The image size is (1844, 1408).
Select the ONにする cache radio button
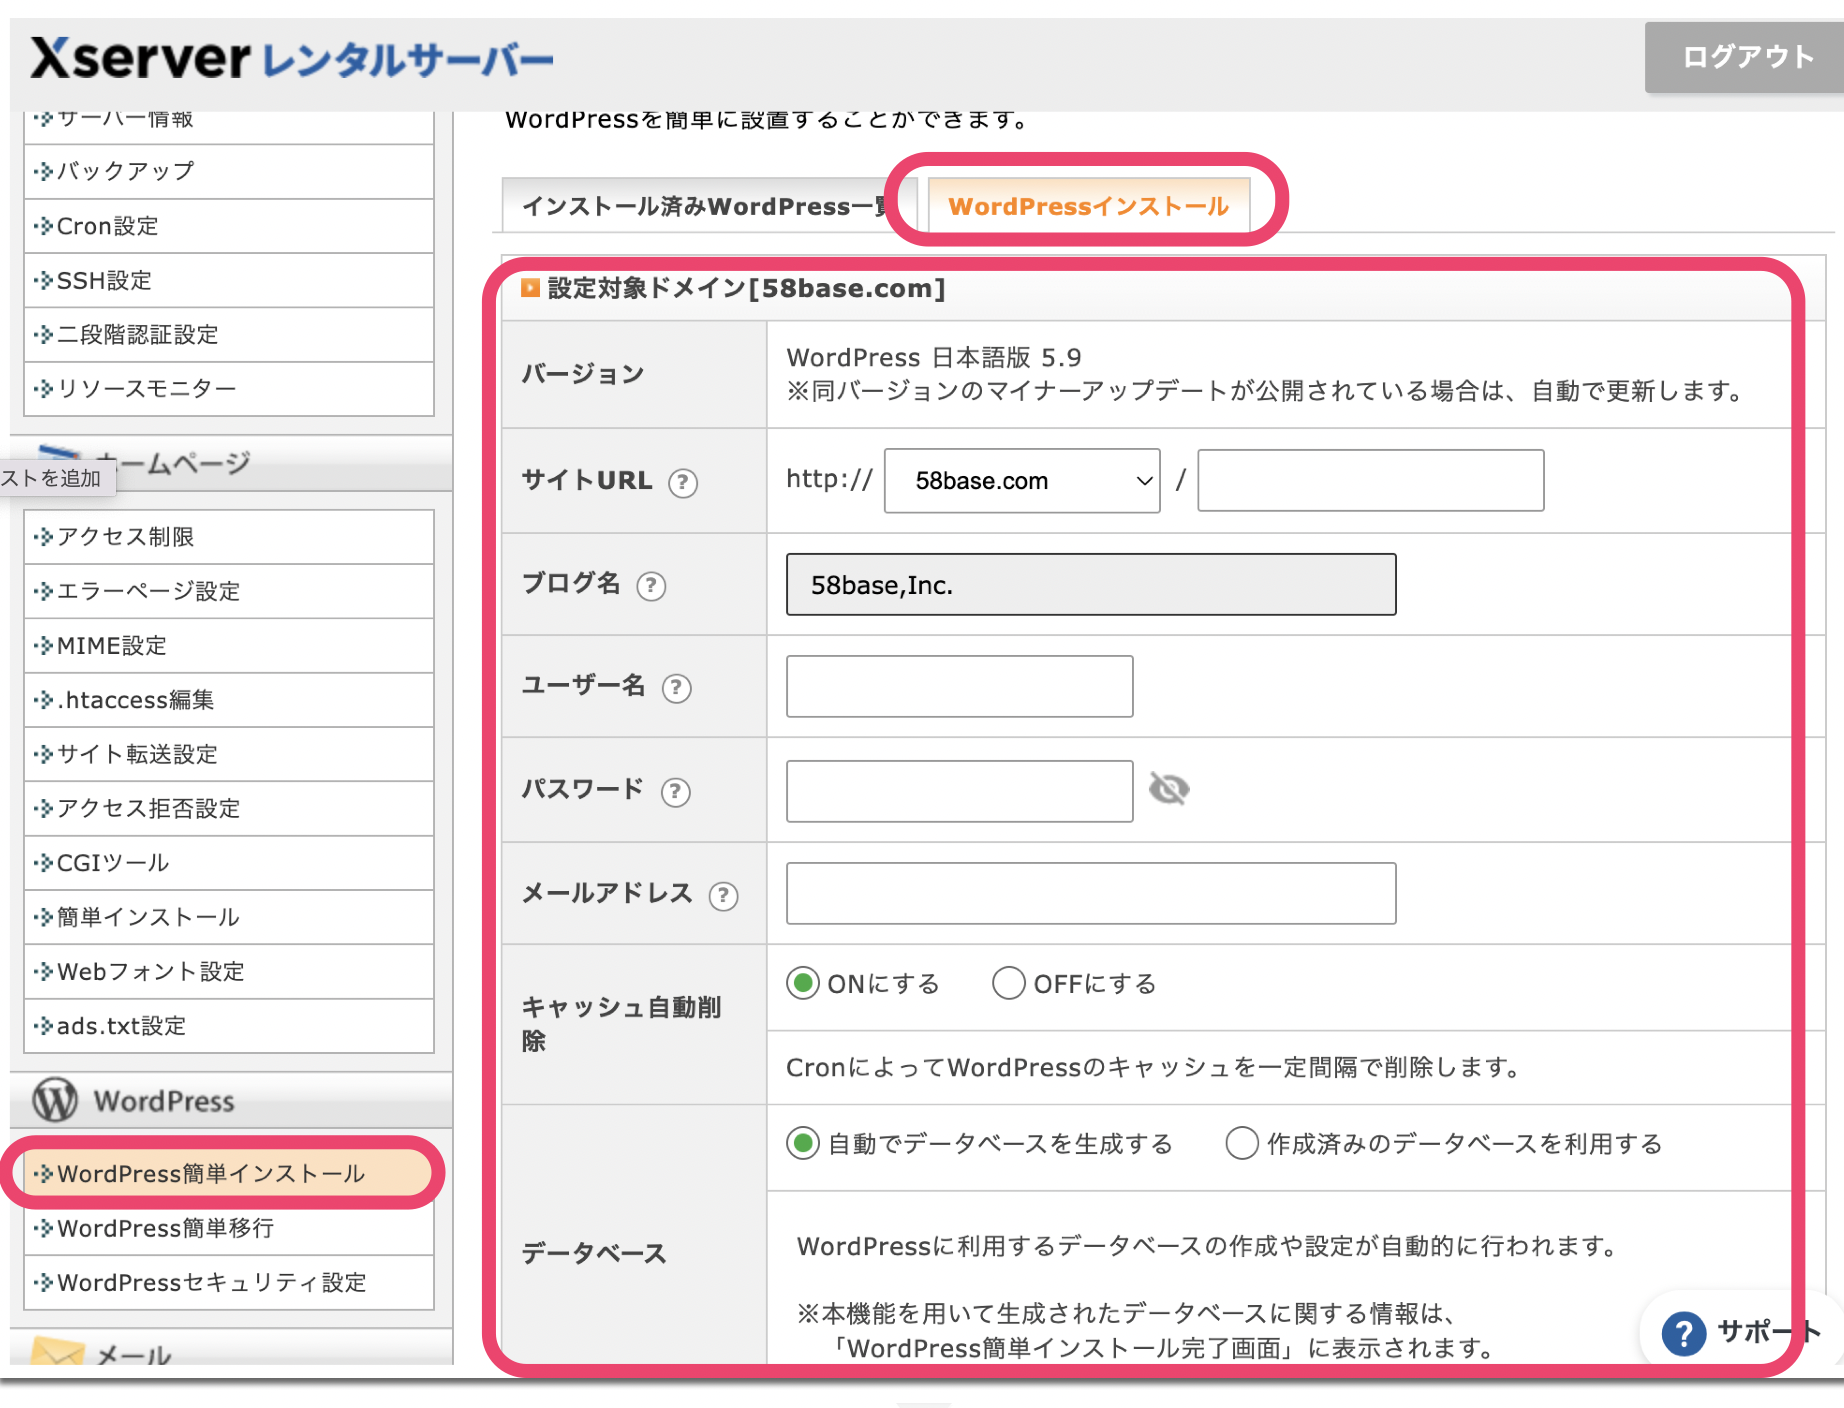pos(802,984)
